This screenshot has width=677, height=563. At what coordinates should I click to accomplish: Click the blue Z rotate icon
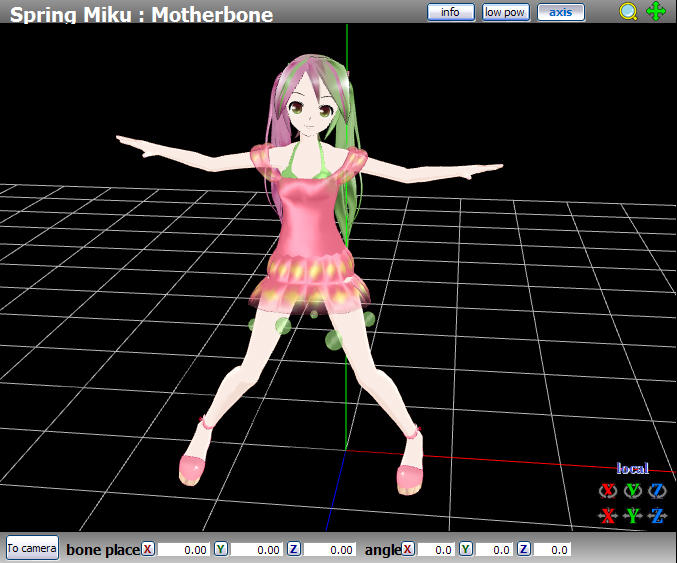point(657,490)
